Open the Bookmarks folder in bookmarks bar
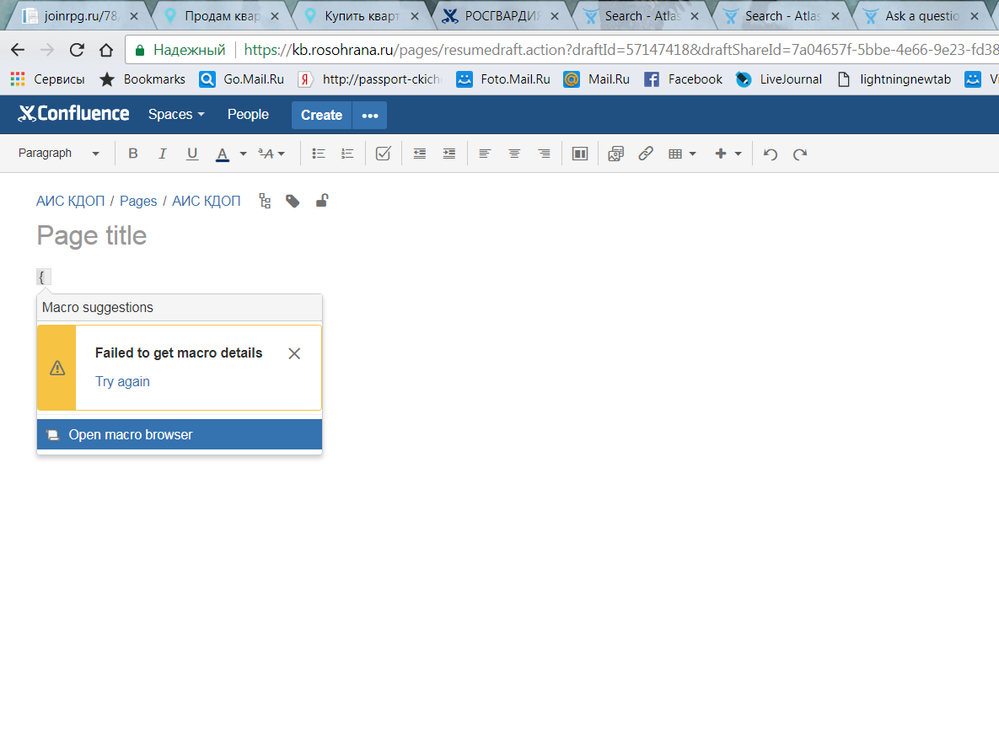This screenshot has width=999, height=732. pyautogui.click(x=143, y=79)
